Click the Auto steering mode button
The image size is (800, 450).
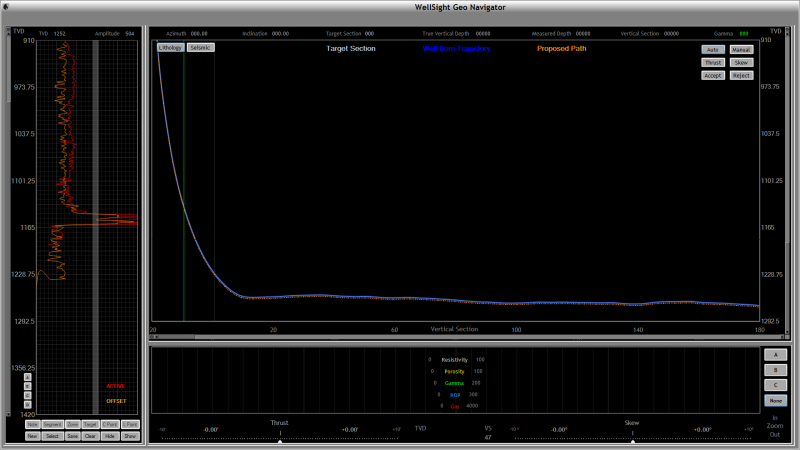pos(713,49)
